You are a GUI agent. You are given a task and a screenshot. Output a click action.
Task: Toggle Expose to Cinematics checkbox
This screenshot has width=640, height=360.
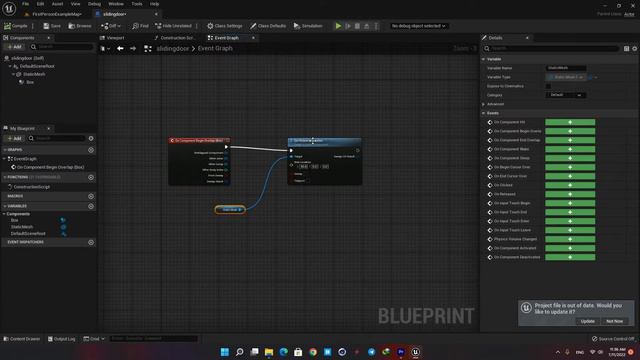pyautogui.click(x=548, y=86)
